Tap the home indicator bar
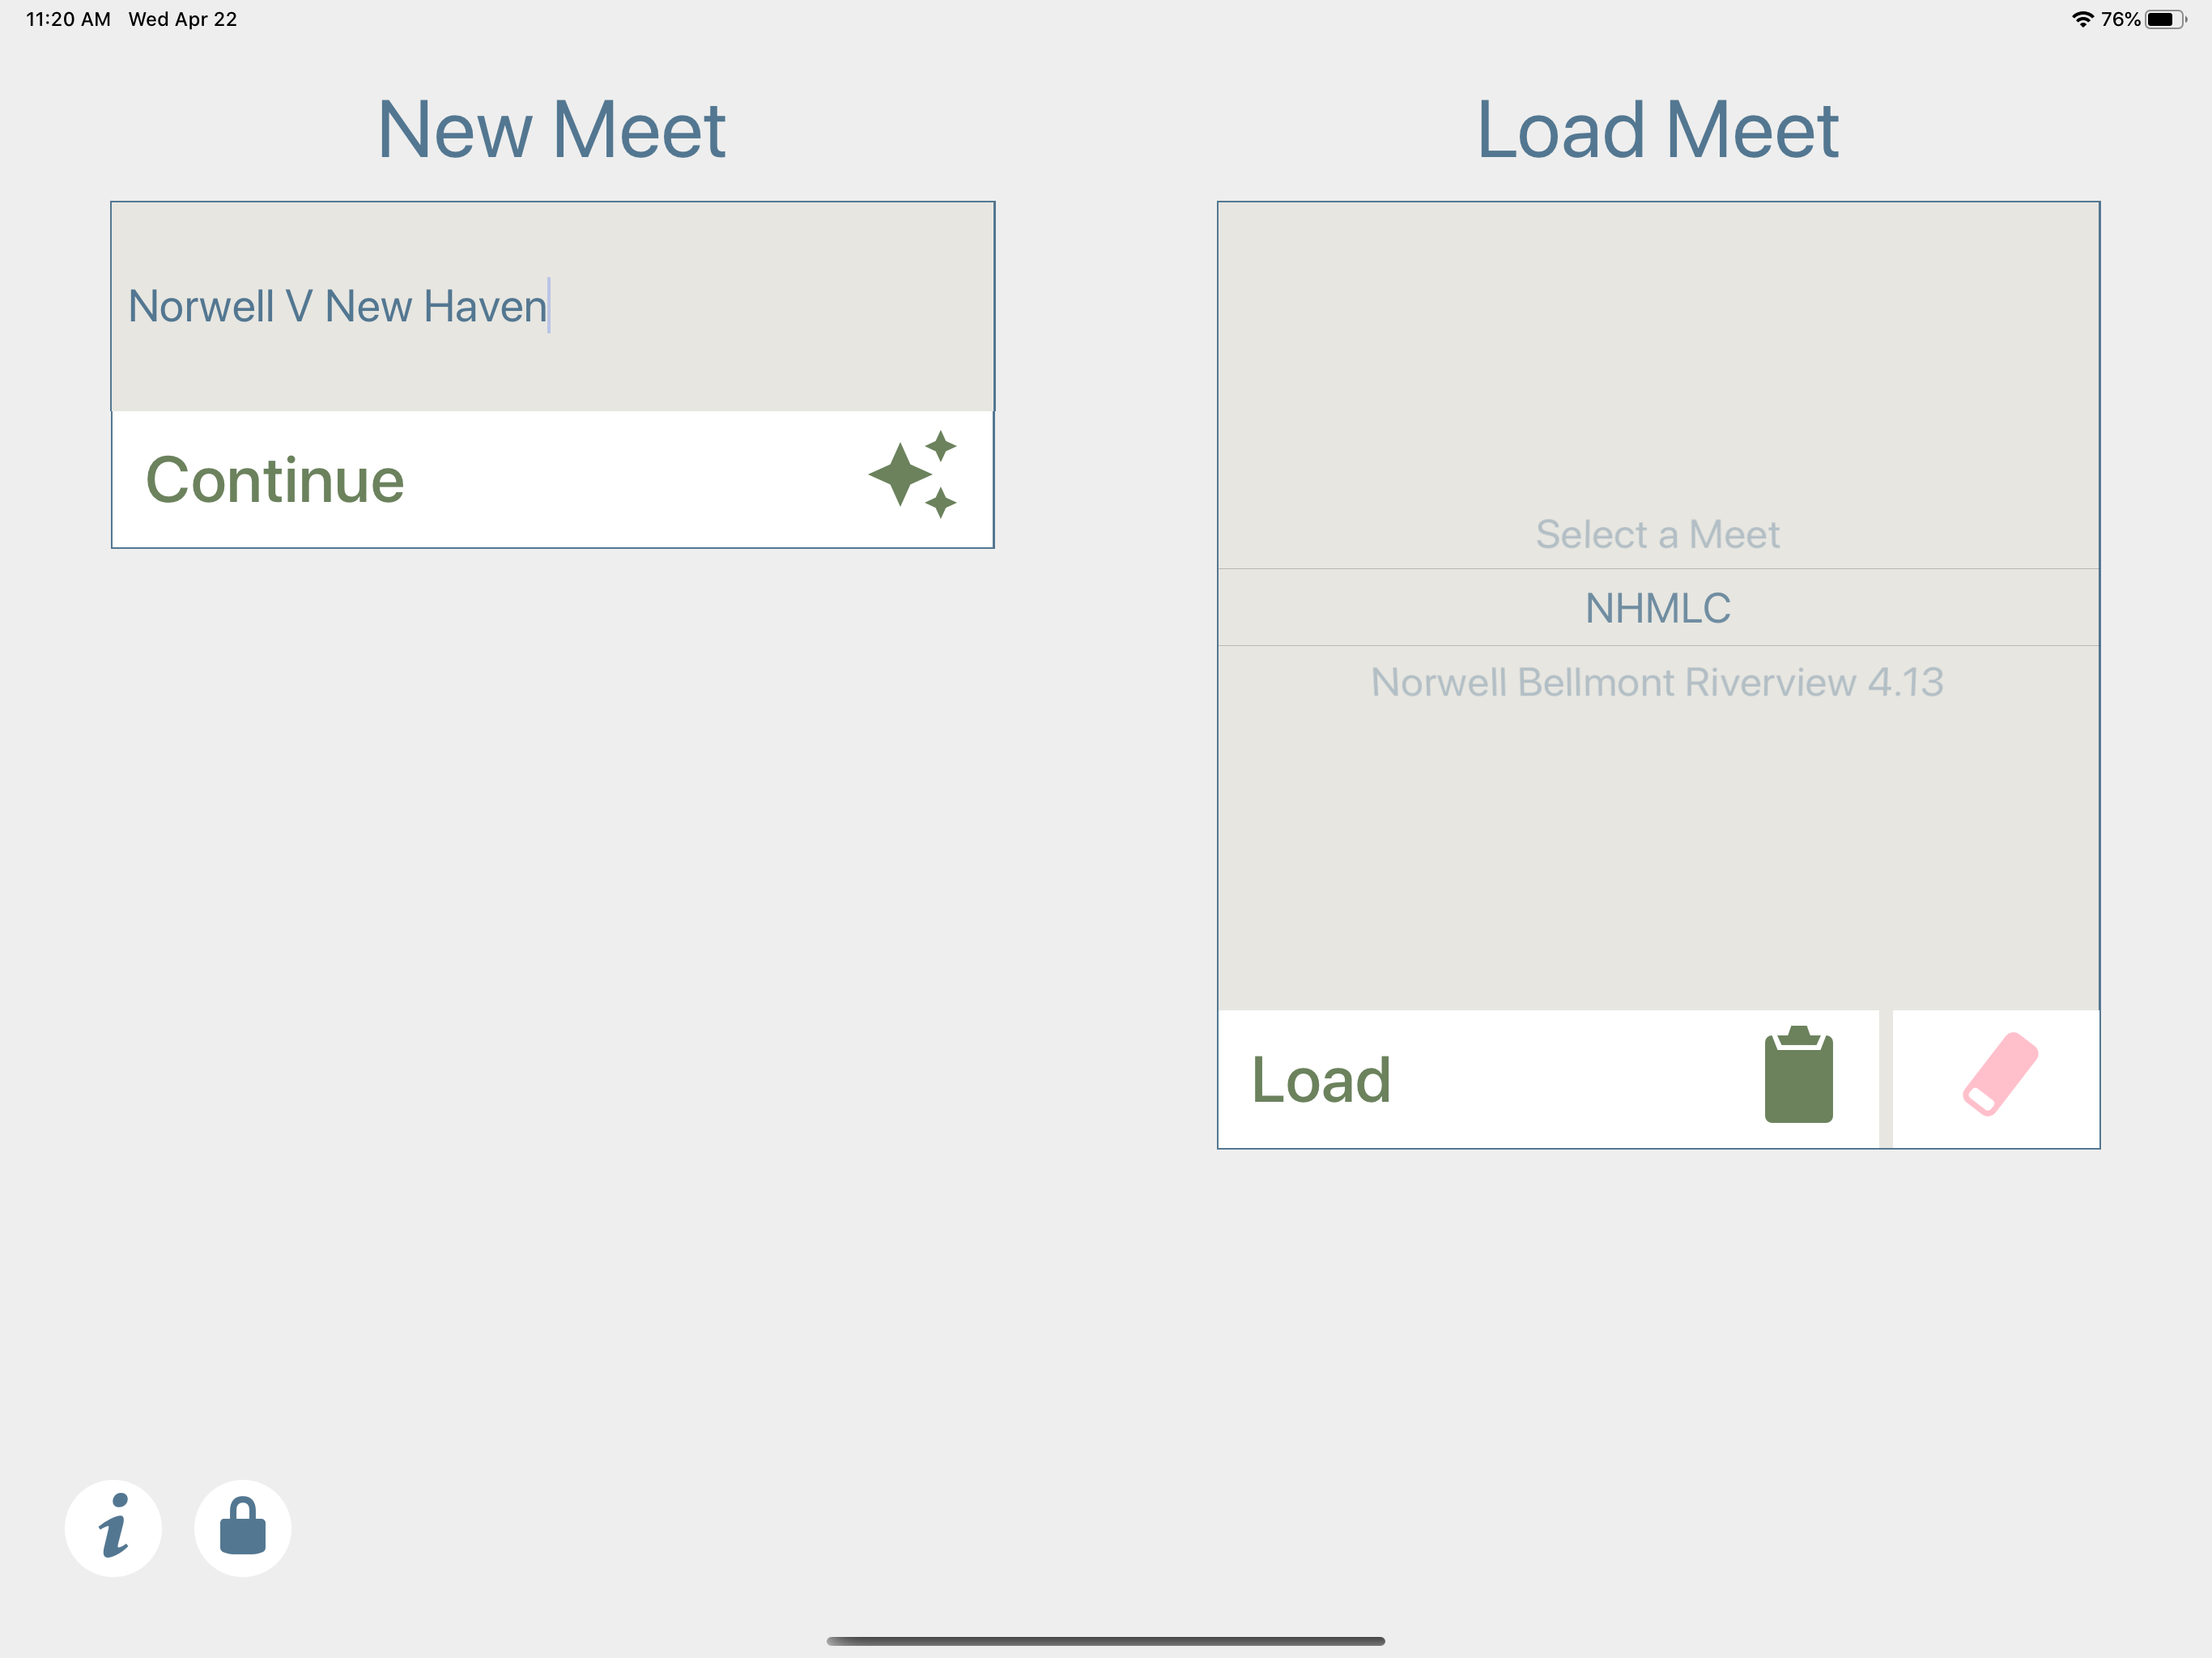The height and width of the screenshot is (1658, 2212). pyautogui.click(x=1106, y=1641)
